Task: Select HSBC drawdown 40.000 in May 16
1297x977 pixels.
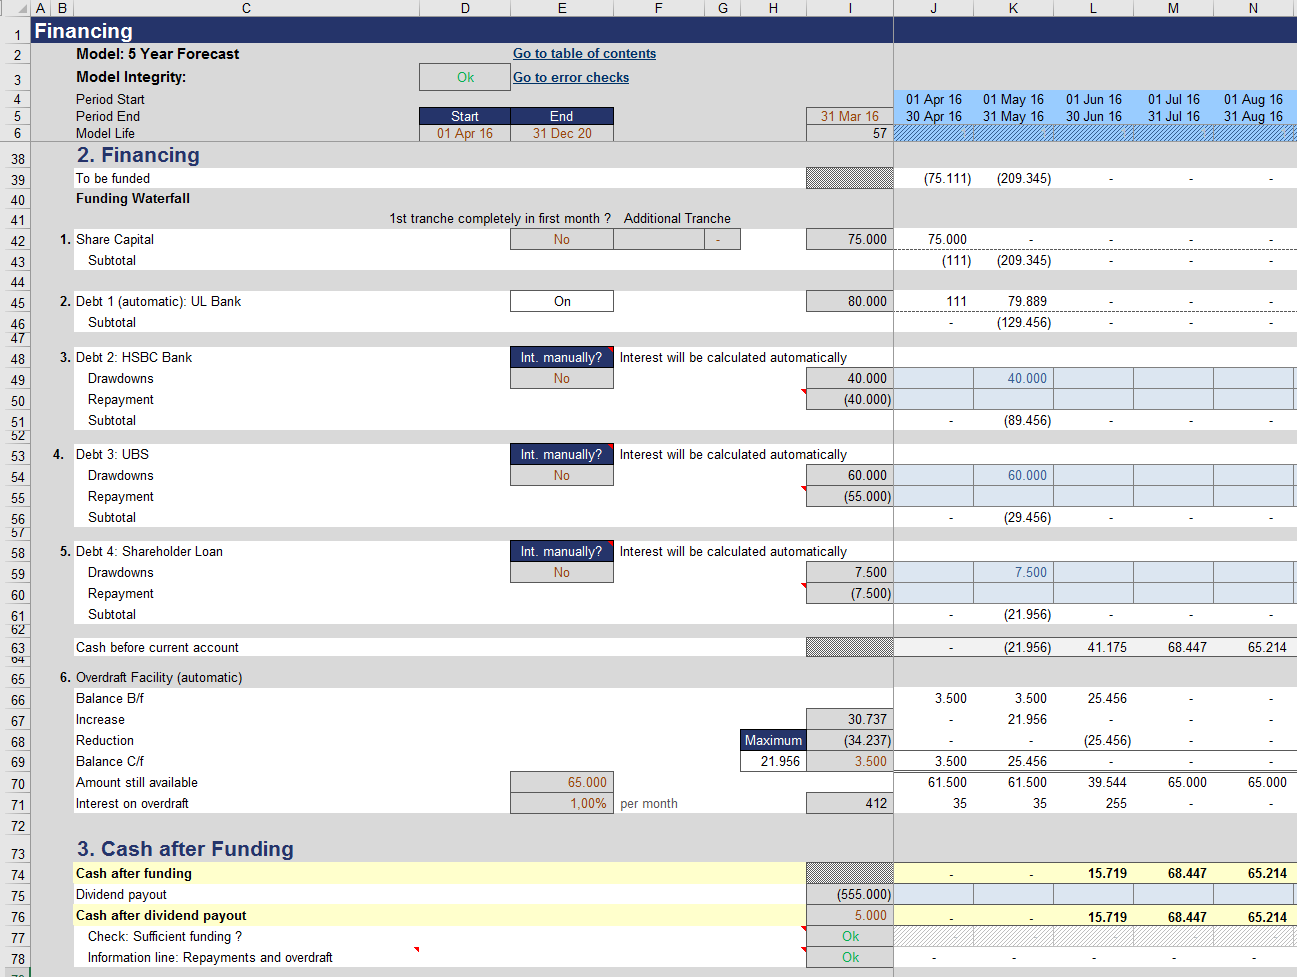Action: tap(1013, 379)
